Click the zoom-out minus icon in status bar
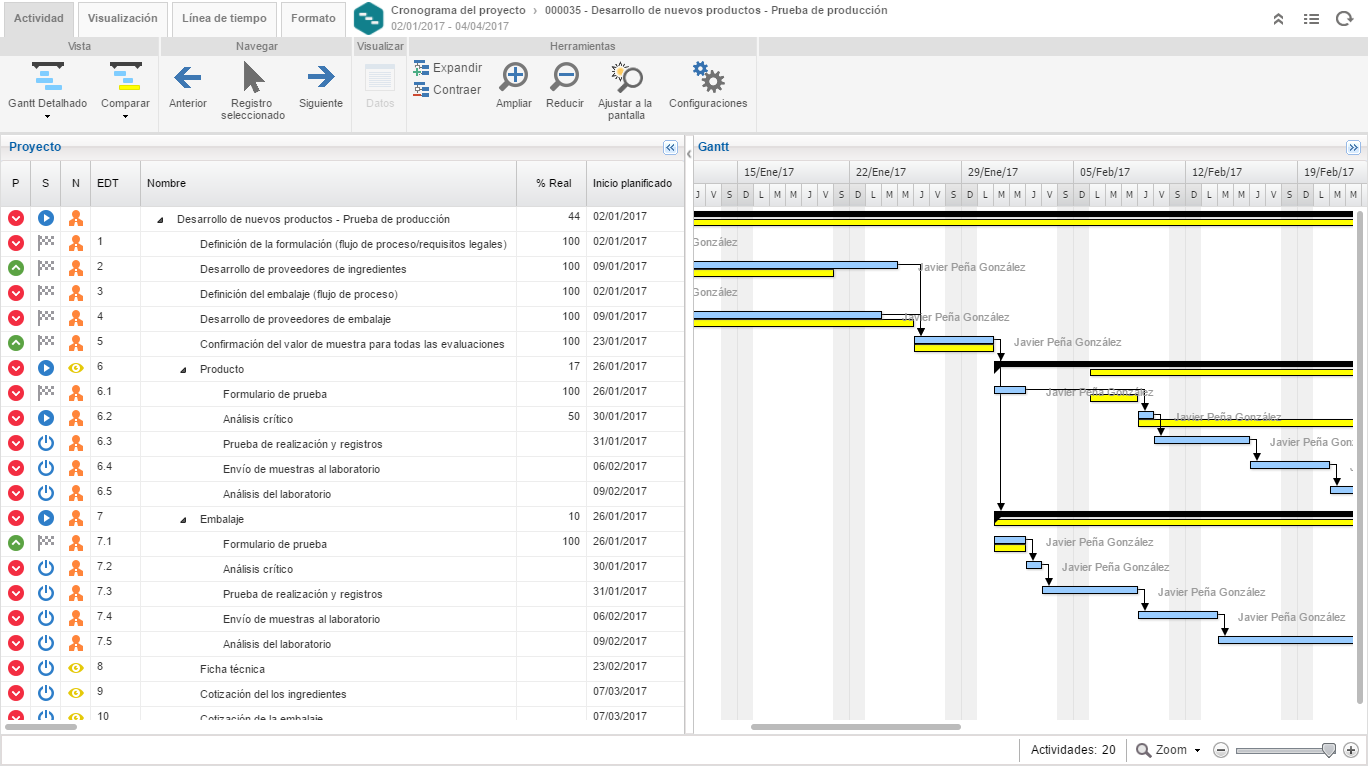Screen dimensions: 1368x768 1221,750
